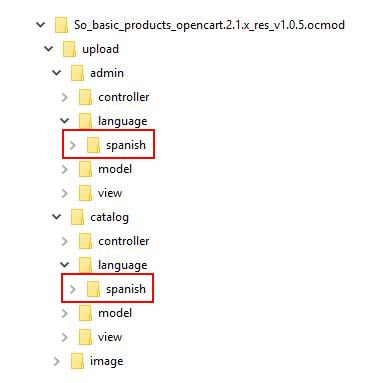Screen dimensions: 383x383
Task: Expand the image folder chevron
Action: point(57,361)
